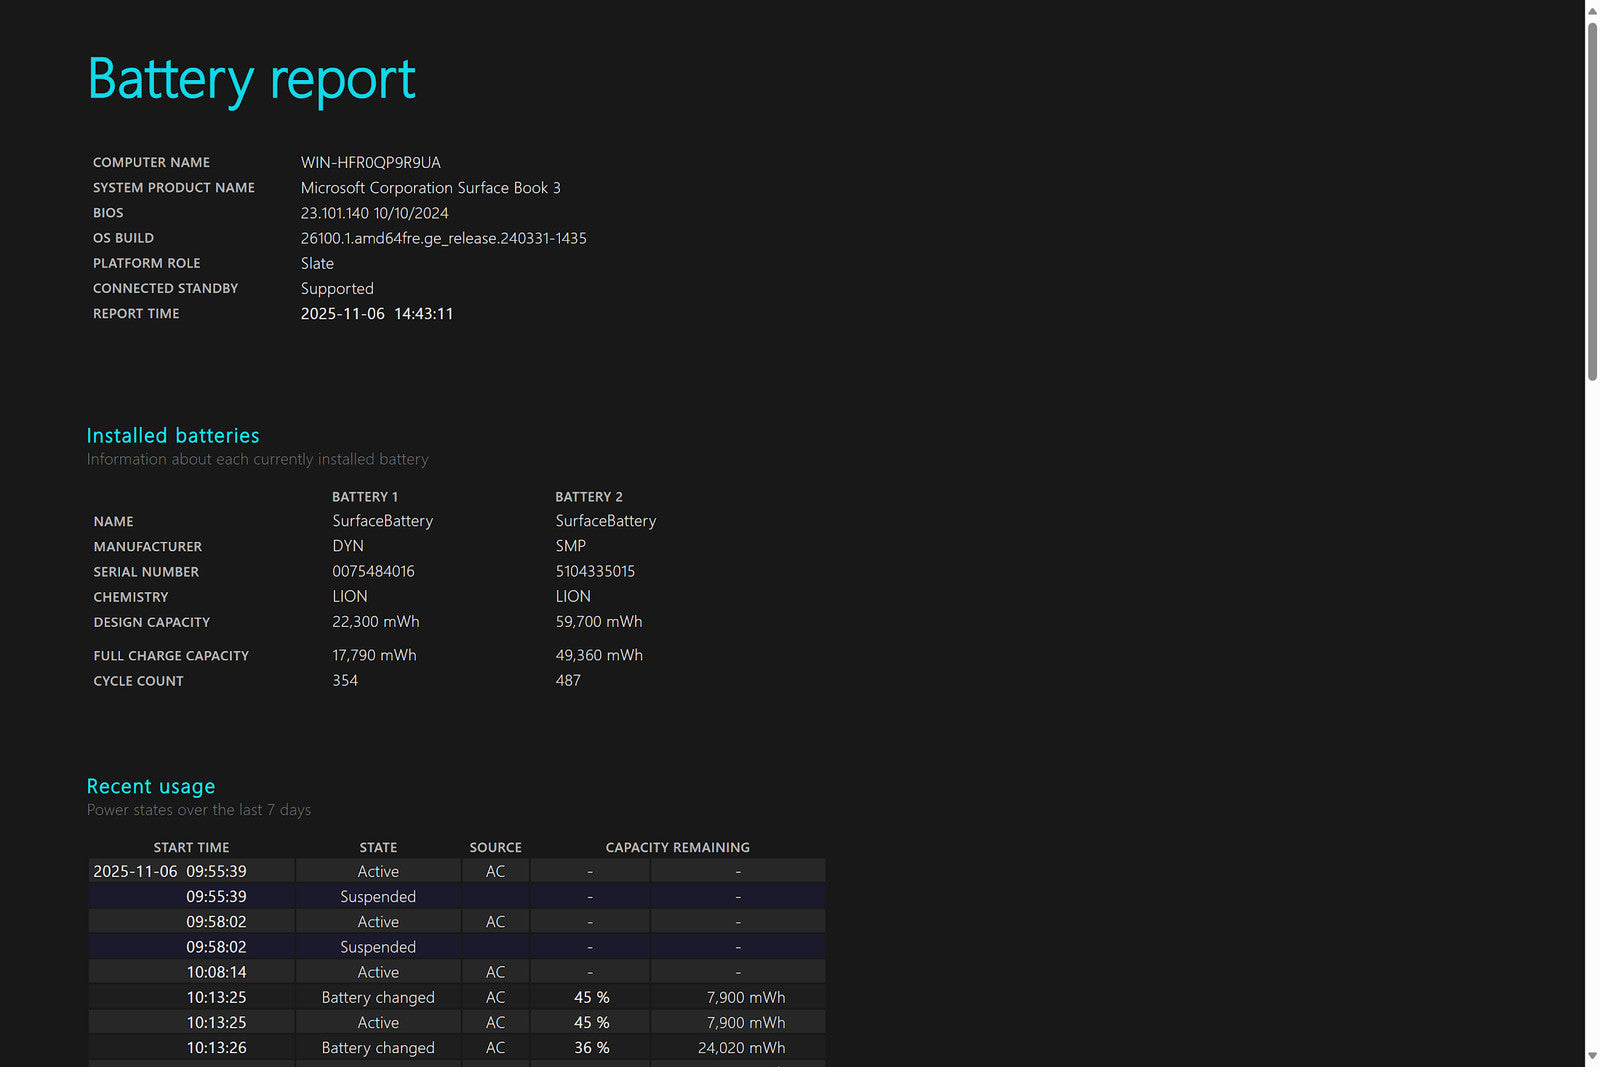Click the BATTERY 2 column header
1600x1067 pixels.
[588, 497]
